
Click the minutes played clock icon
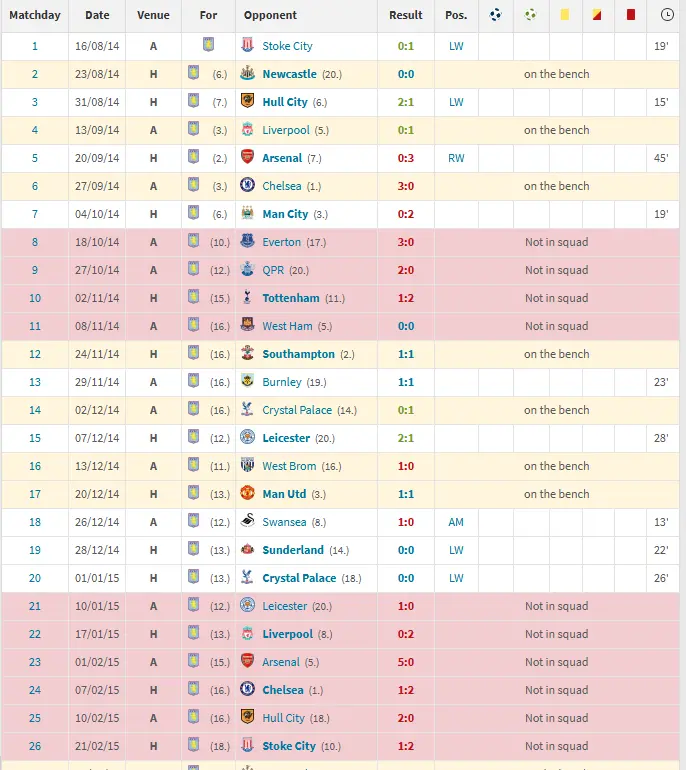pyautogui.click(x=667, y=15)
